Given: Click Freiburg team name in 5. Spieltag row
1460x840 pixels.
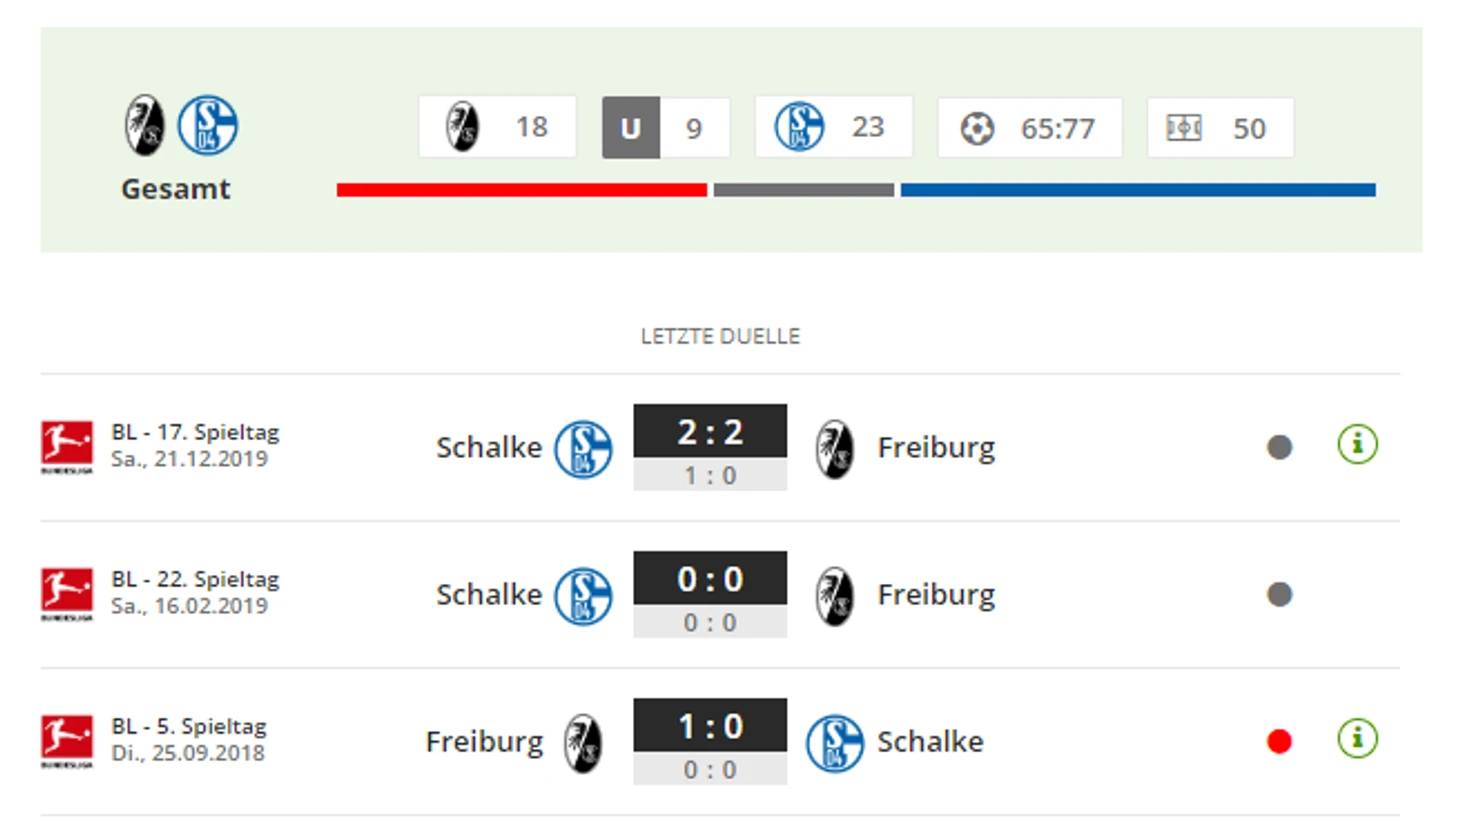Looking at the screenshot, I should pyautogui.click(x=484, y=742).
